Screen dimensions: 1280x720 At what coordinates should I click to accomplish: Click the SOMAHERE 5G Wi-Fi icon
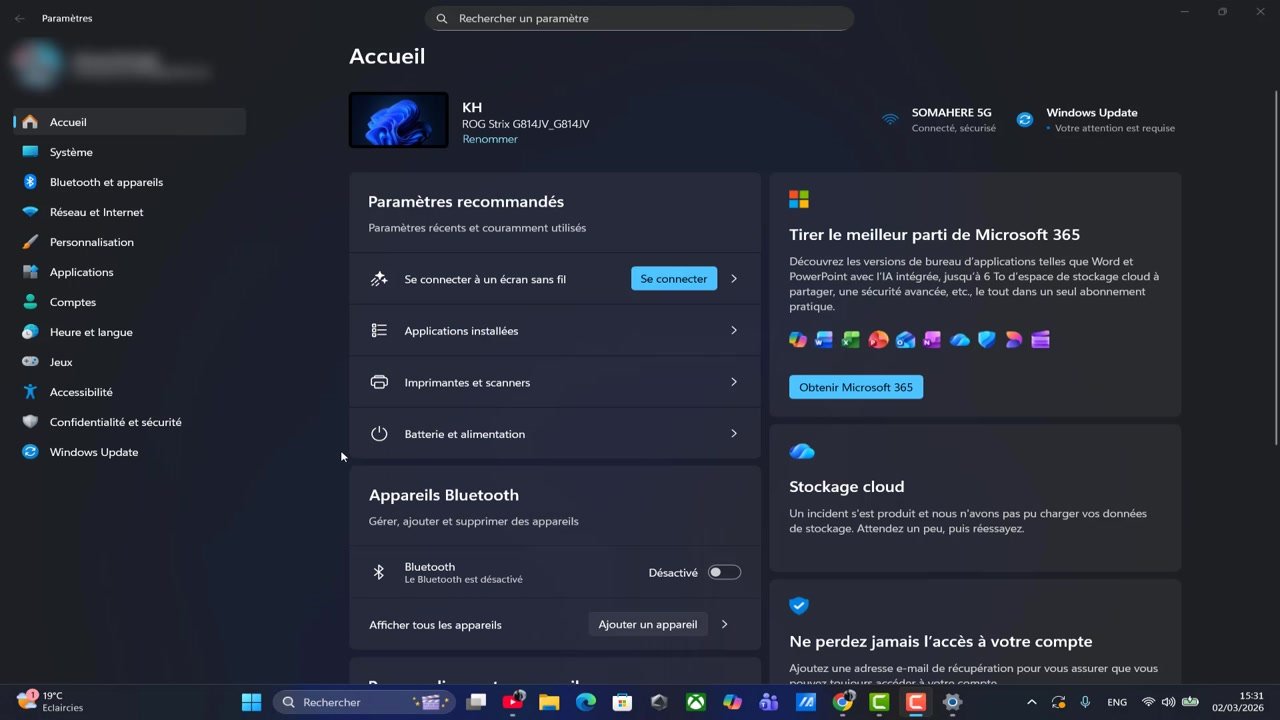click(x=890, y=120)
